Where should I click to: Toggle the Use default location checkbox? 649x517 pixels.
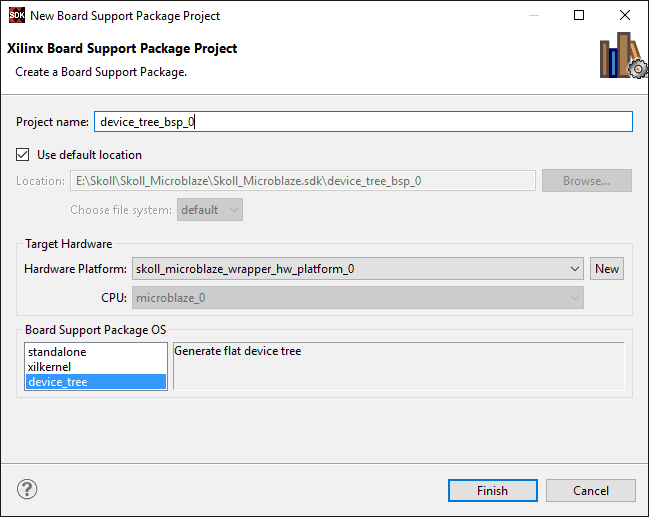23,155
